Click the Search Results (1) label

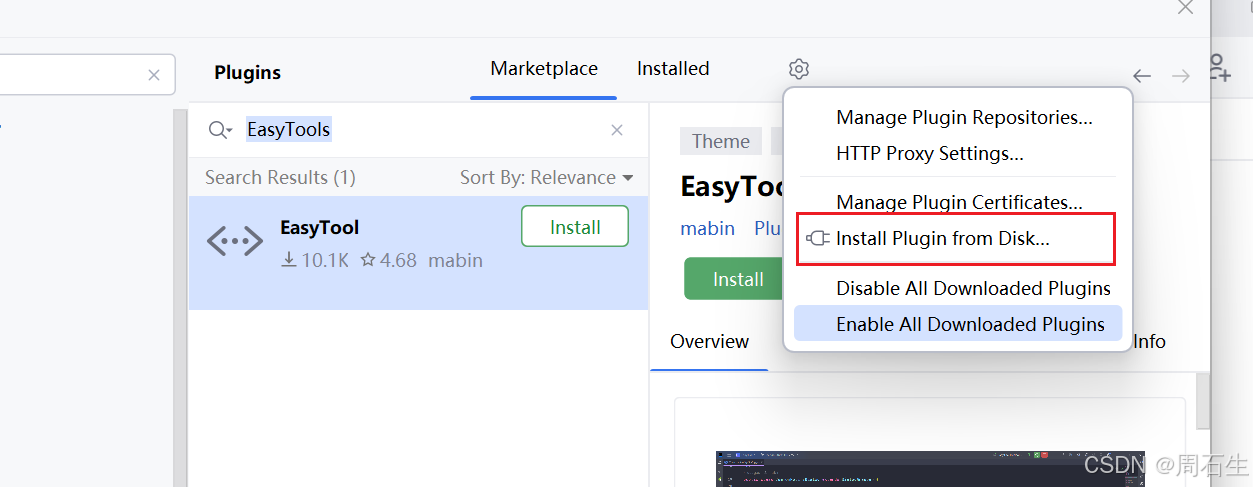[x=280, y=178]
